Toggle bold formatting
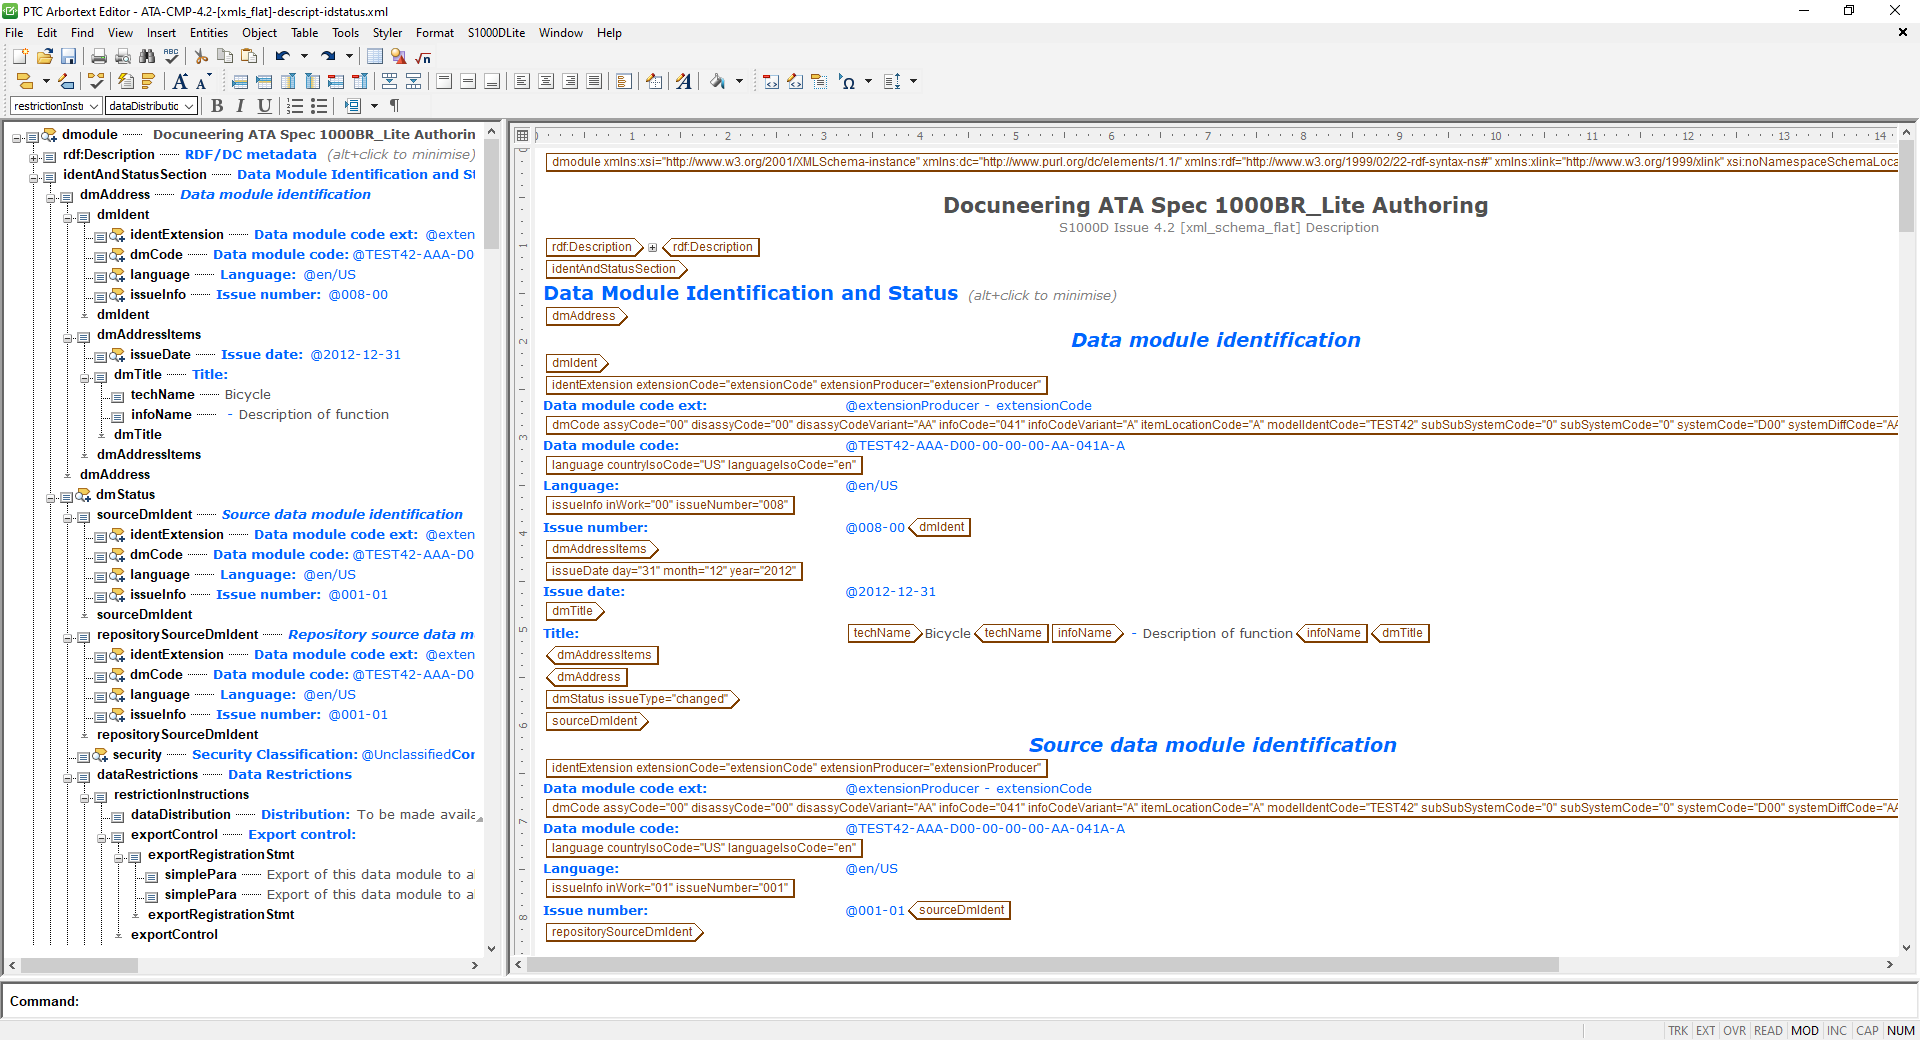1920x1040 pixels. pos(218,106)
